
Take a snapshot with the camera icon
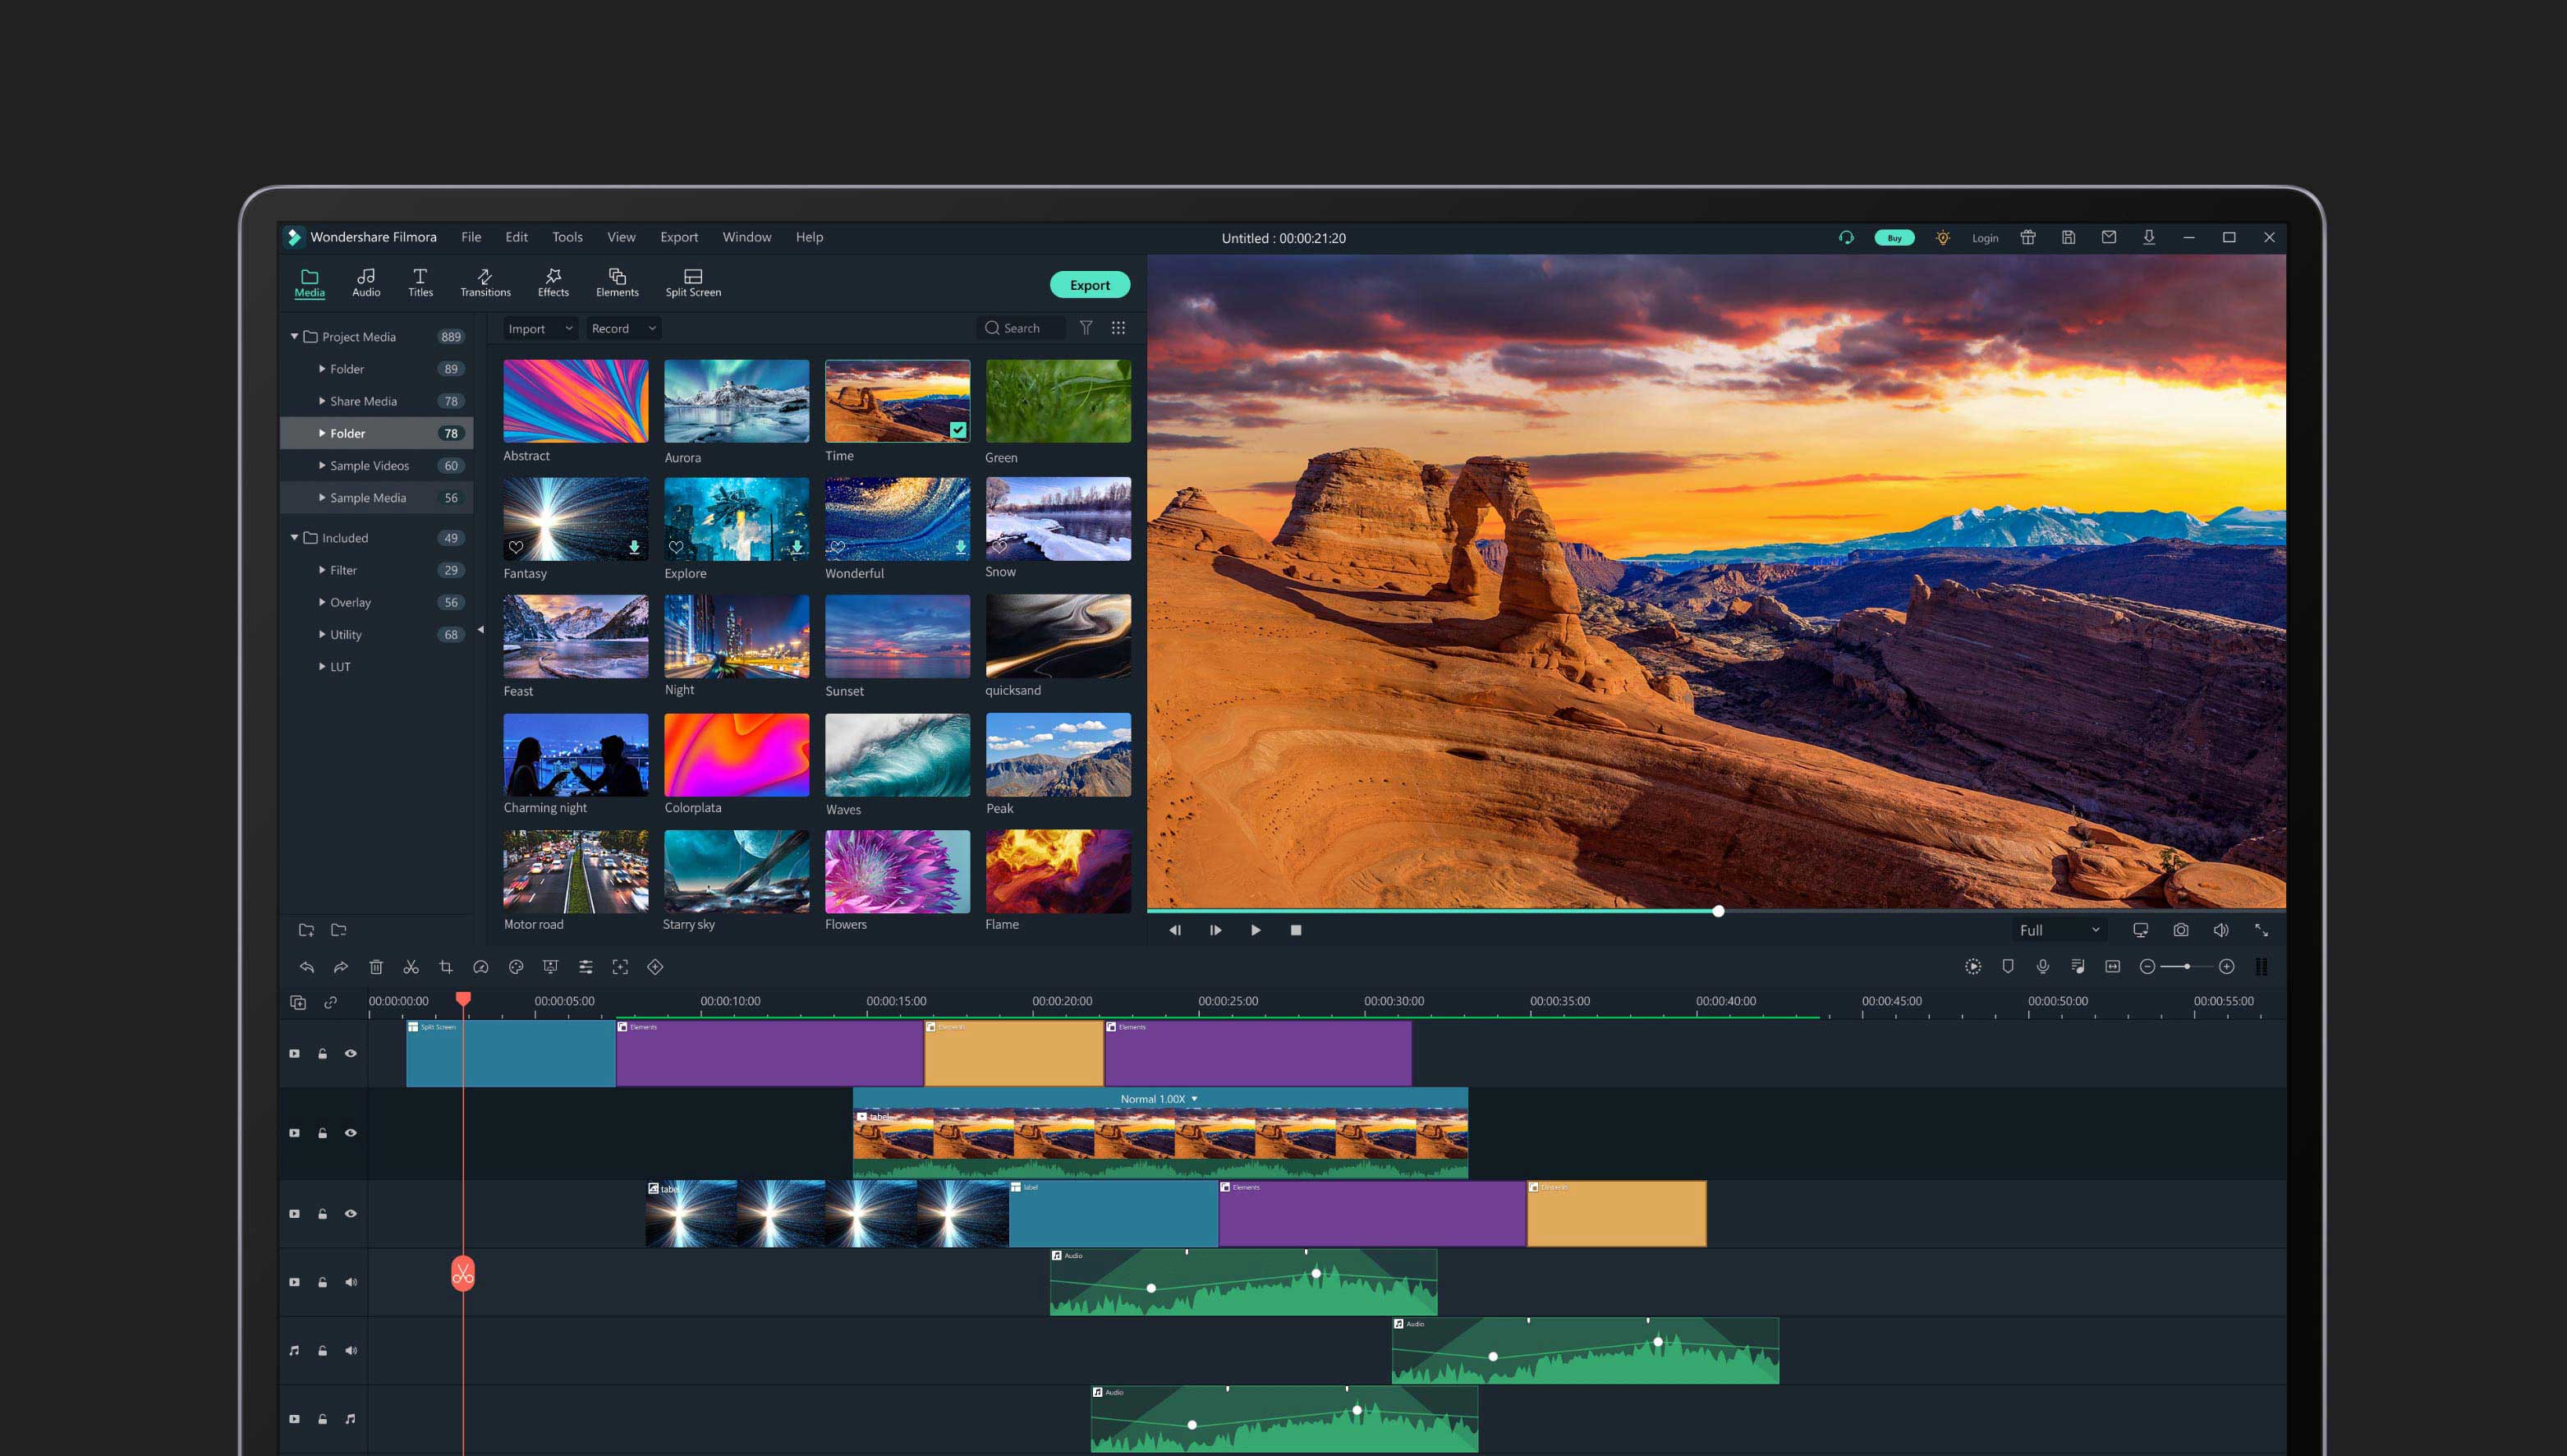pos(2180,930)
